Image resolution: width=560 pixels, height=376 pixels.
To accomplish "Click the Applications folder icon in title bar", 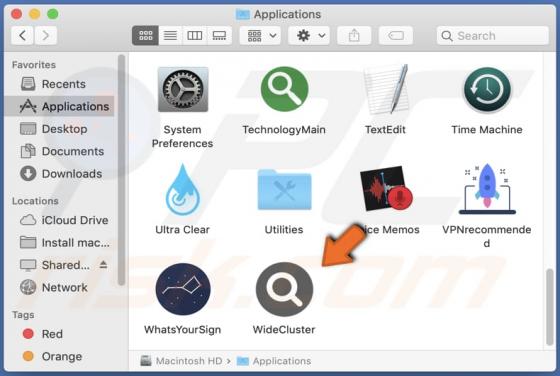I will (x=242, y=14).
